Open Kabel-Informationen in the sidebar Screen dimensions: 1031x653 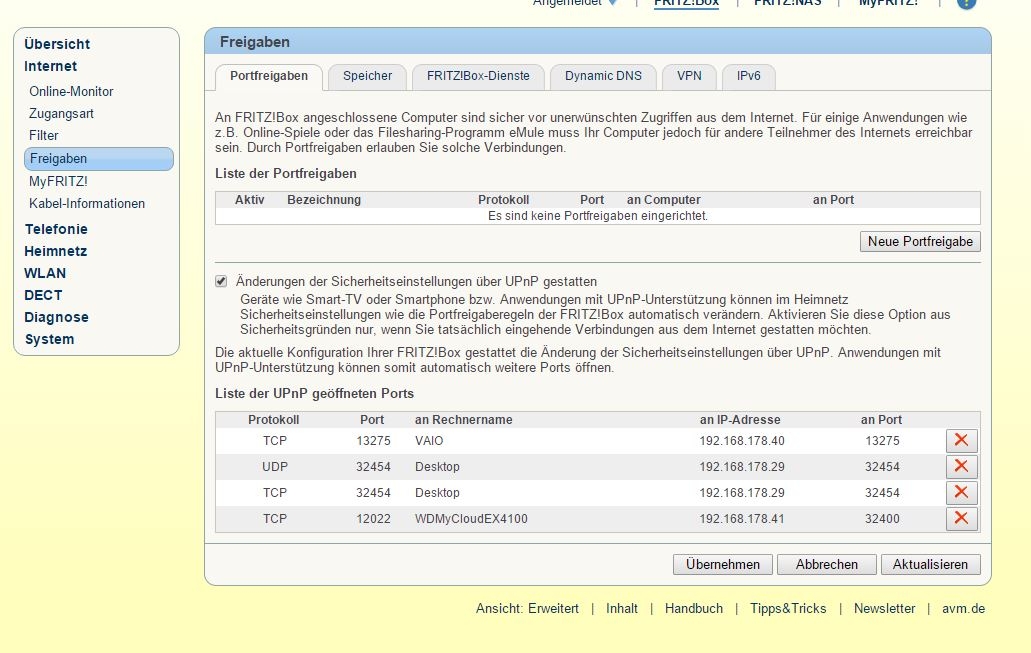coord(87,204)
